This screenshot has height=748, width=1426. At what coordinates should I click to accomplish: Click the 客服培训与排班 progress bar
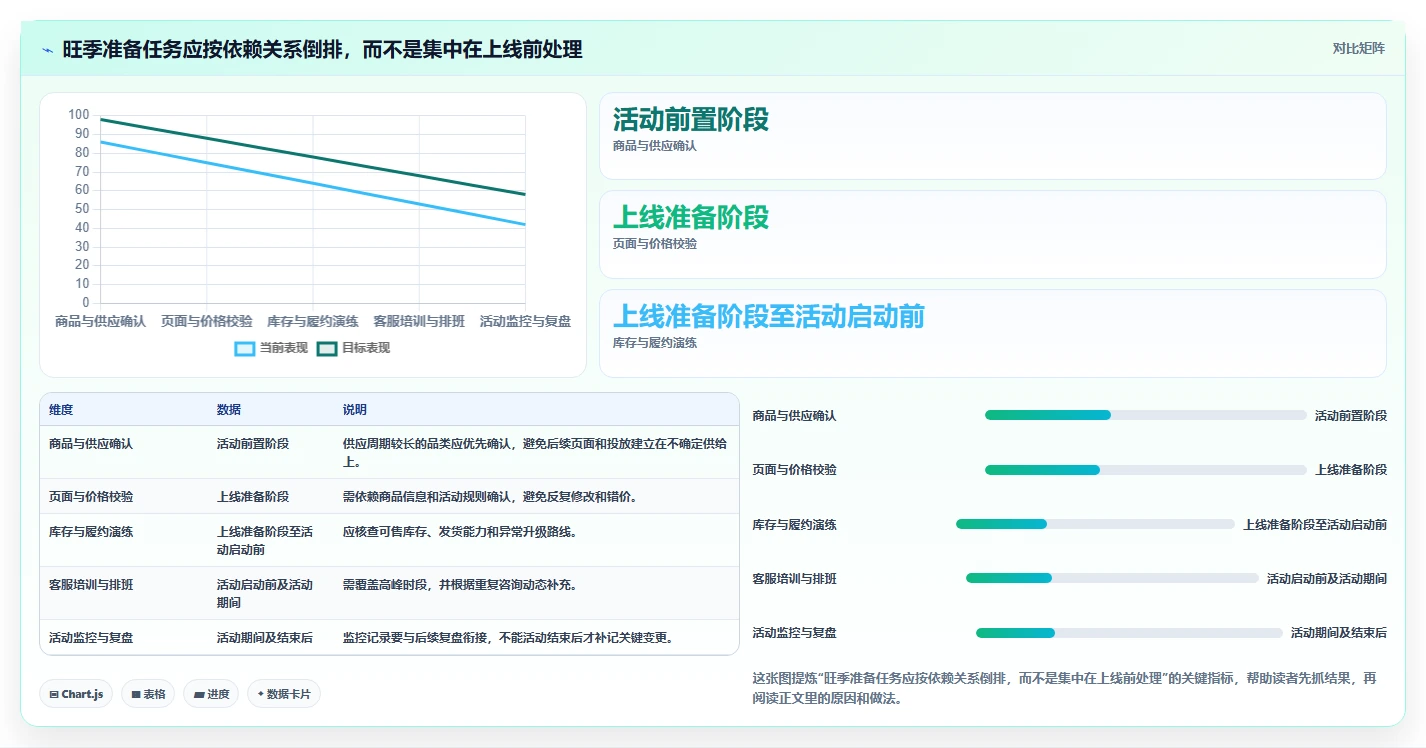pos(1112,578)
